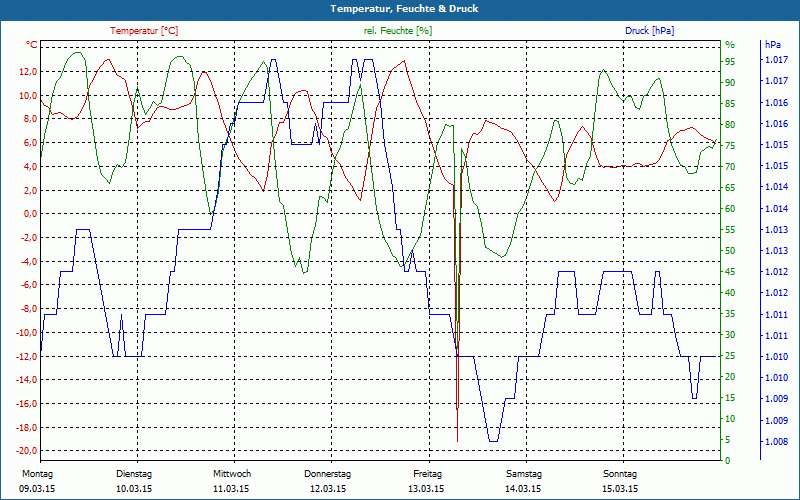Viewport: 800px width, 500px height.
Task: Click the date "11.03.15"
Action: point(231,489)
